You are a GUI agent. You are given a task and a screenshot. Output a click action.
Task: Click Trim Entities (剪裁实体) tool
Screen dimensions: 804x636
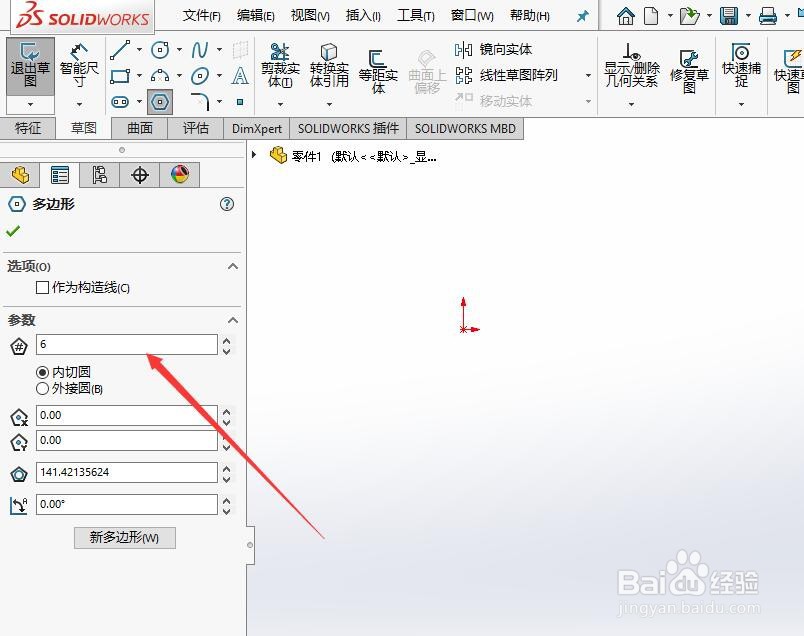point(280,66)
